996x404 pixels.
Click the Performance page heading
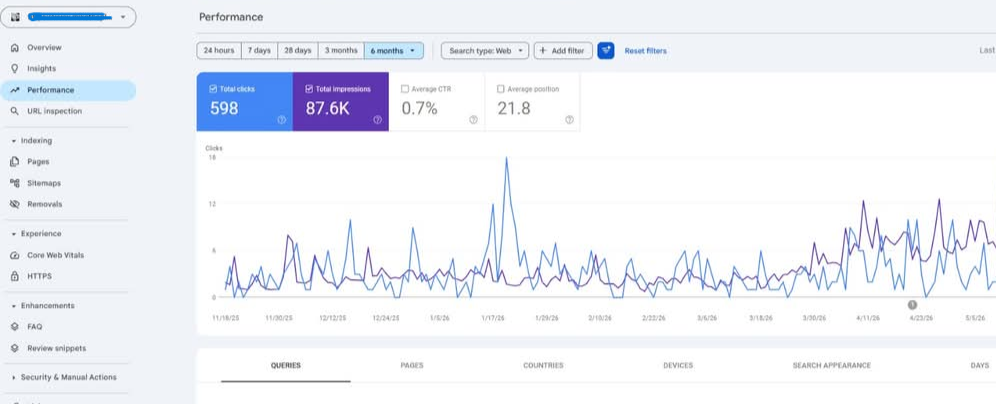click(x=231, y=17)
